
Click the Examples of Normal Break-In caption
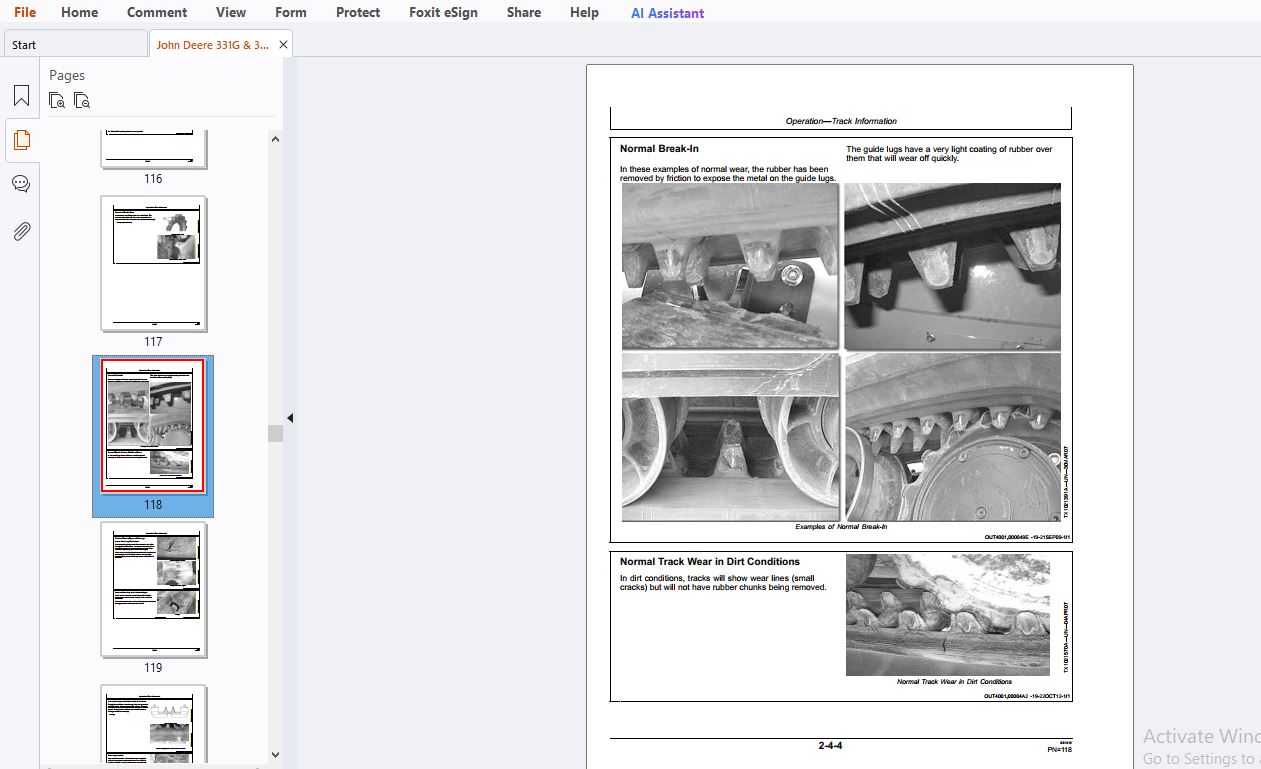pyautogui.click(x=841, y=526)
